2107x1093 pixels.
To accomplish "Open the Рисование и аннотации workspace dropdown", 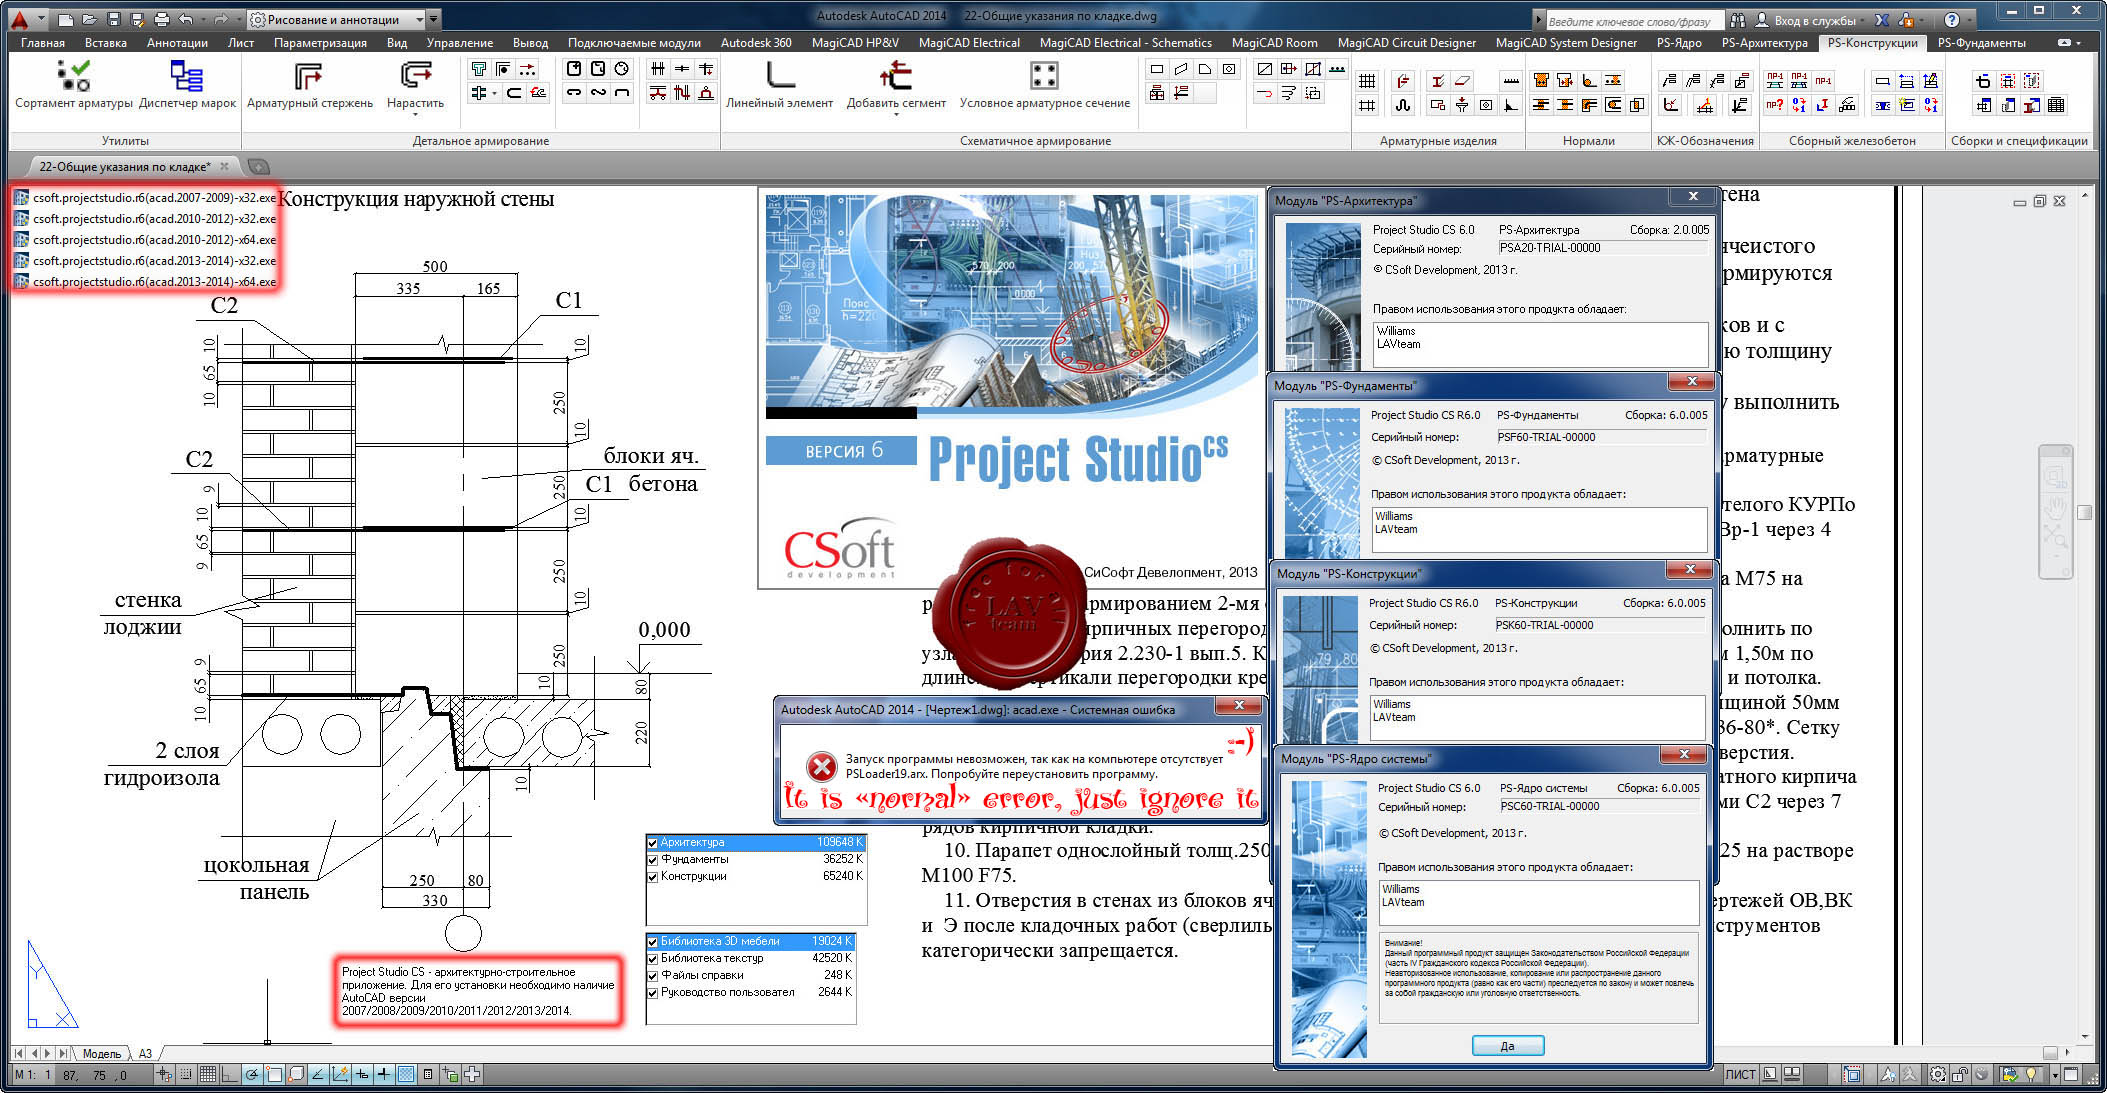I will point(336,19).
